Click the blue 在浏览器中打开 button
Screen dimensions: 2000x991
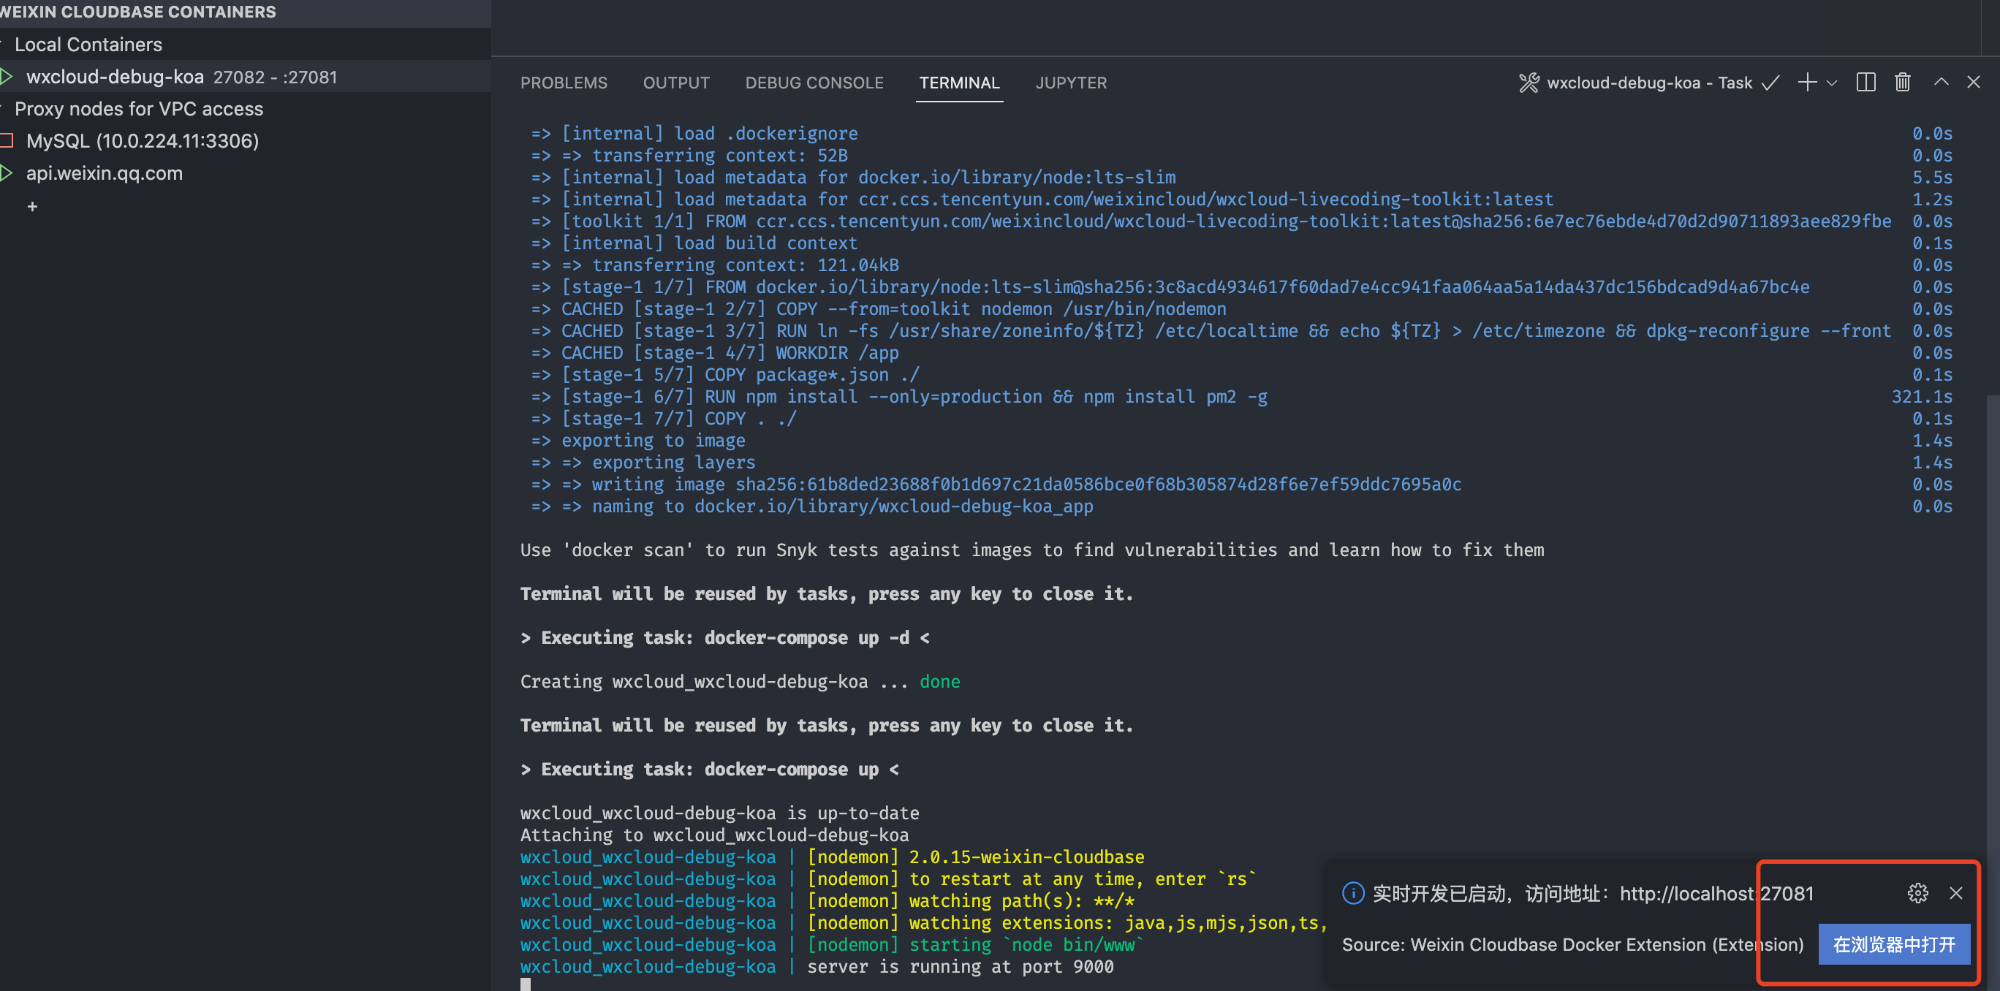click(x=1893, y=945)
